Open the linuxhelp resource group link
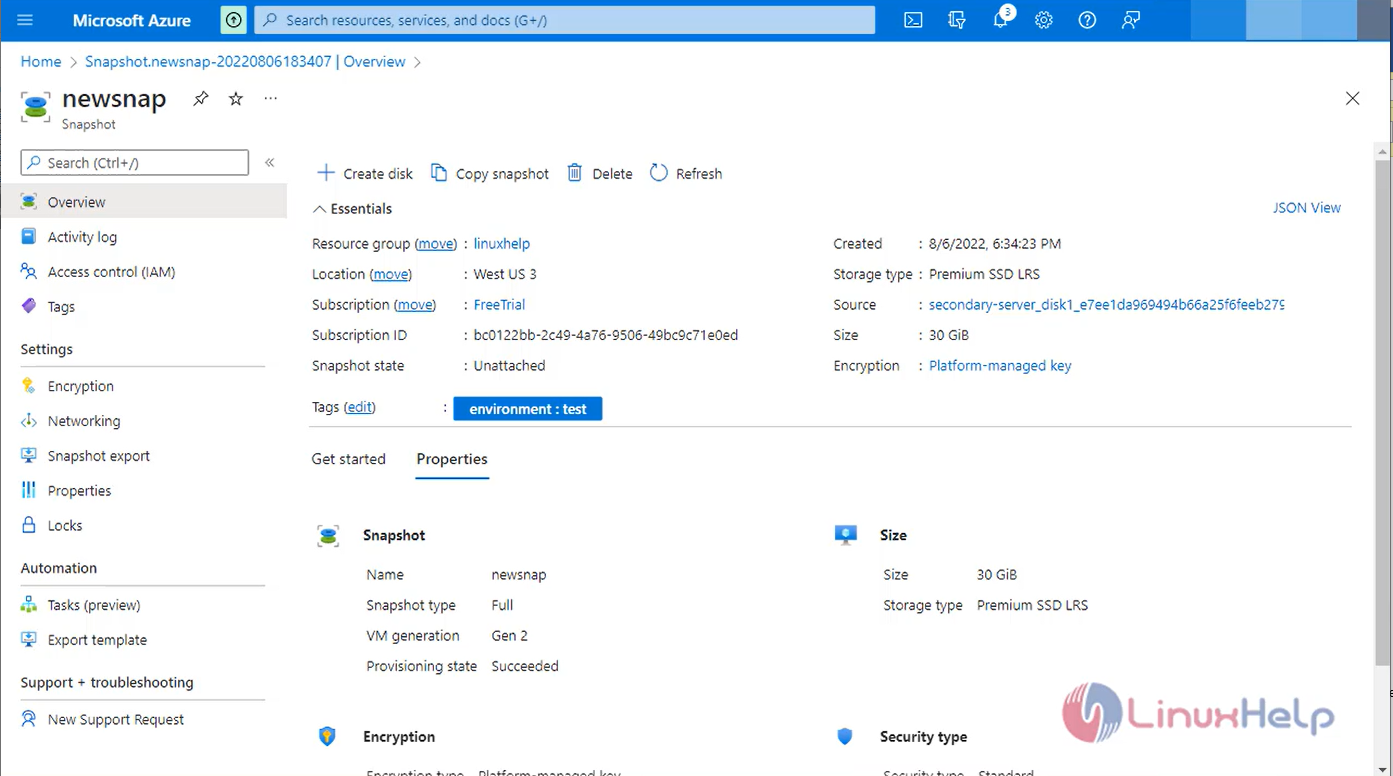The height and width of the screenshot is (776, 1393). click(502, 244)
